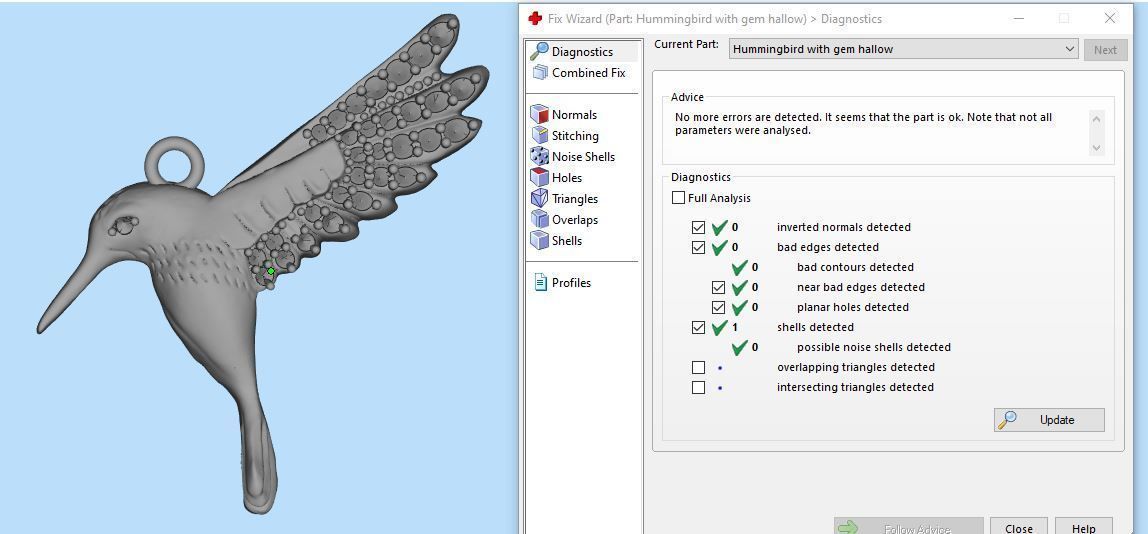Open the Profiles page label
Viewport: 1148px width, 534px height.
(x=571, y=283)
